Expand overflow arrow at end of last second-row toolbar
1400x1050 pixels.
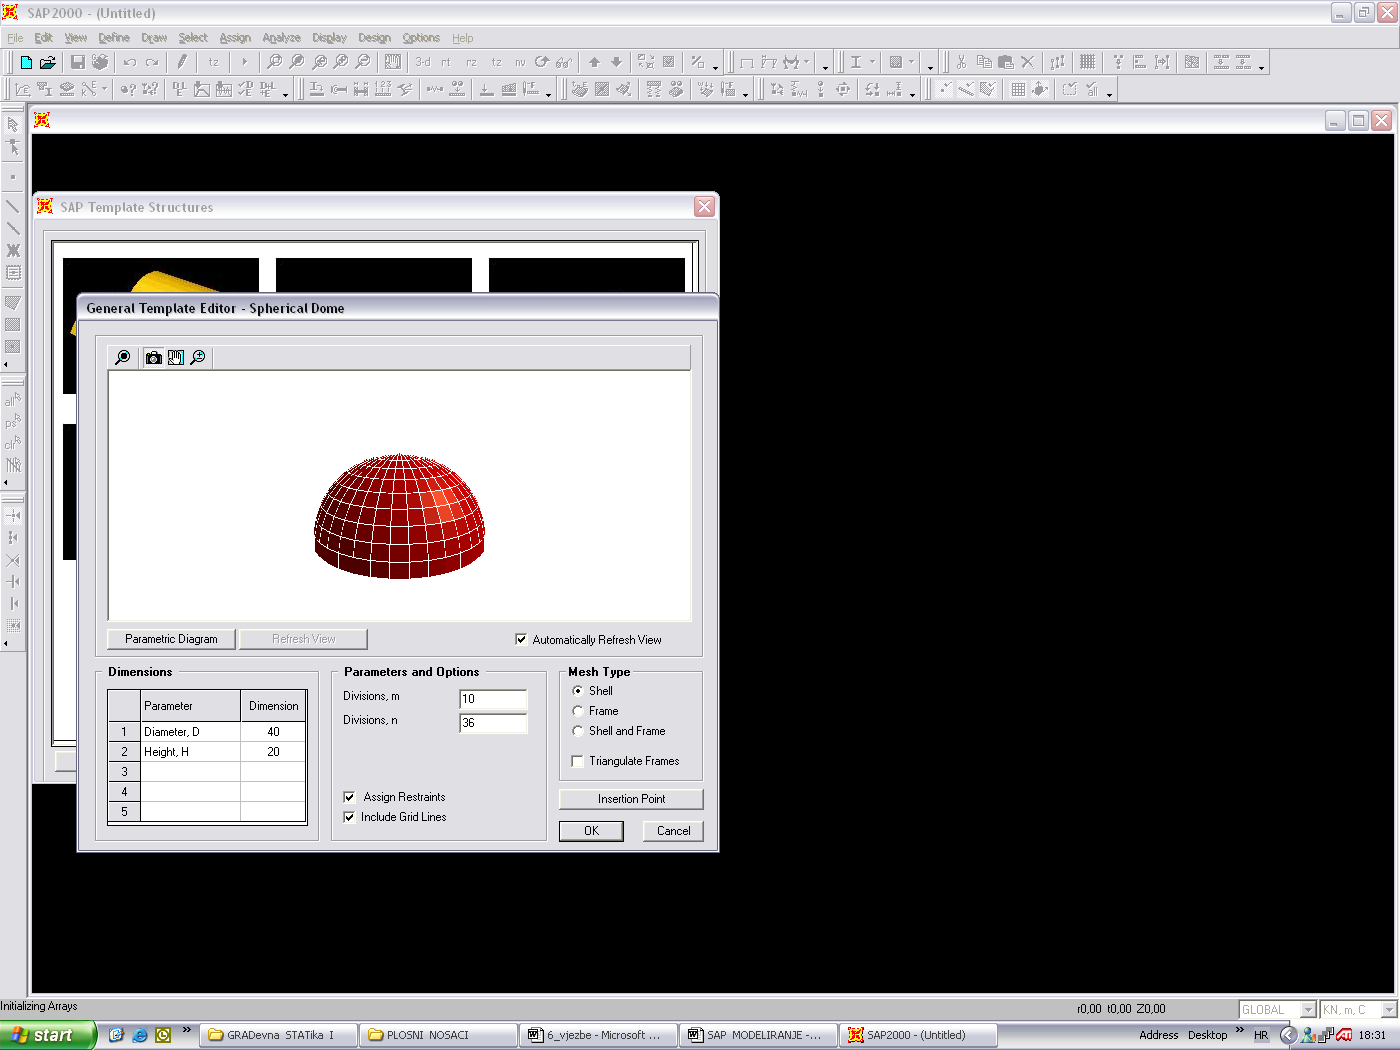(x=1109, y=94)
